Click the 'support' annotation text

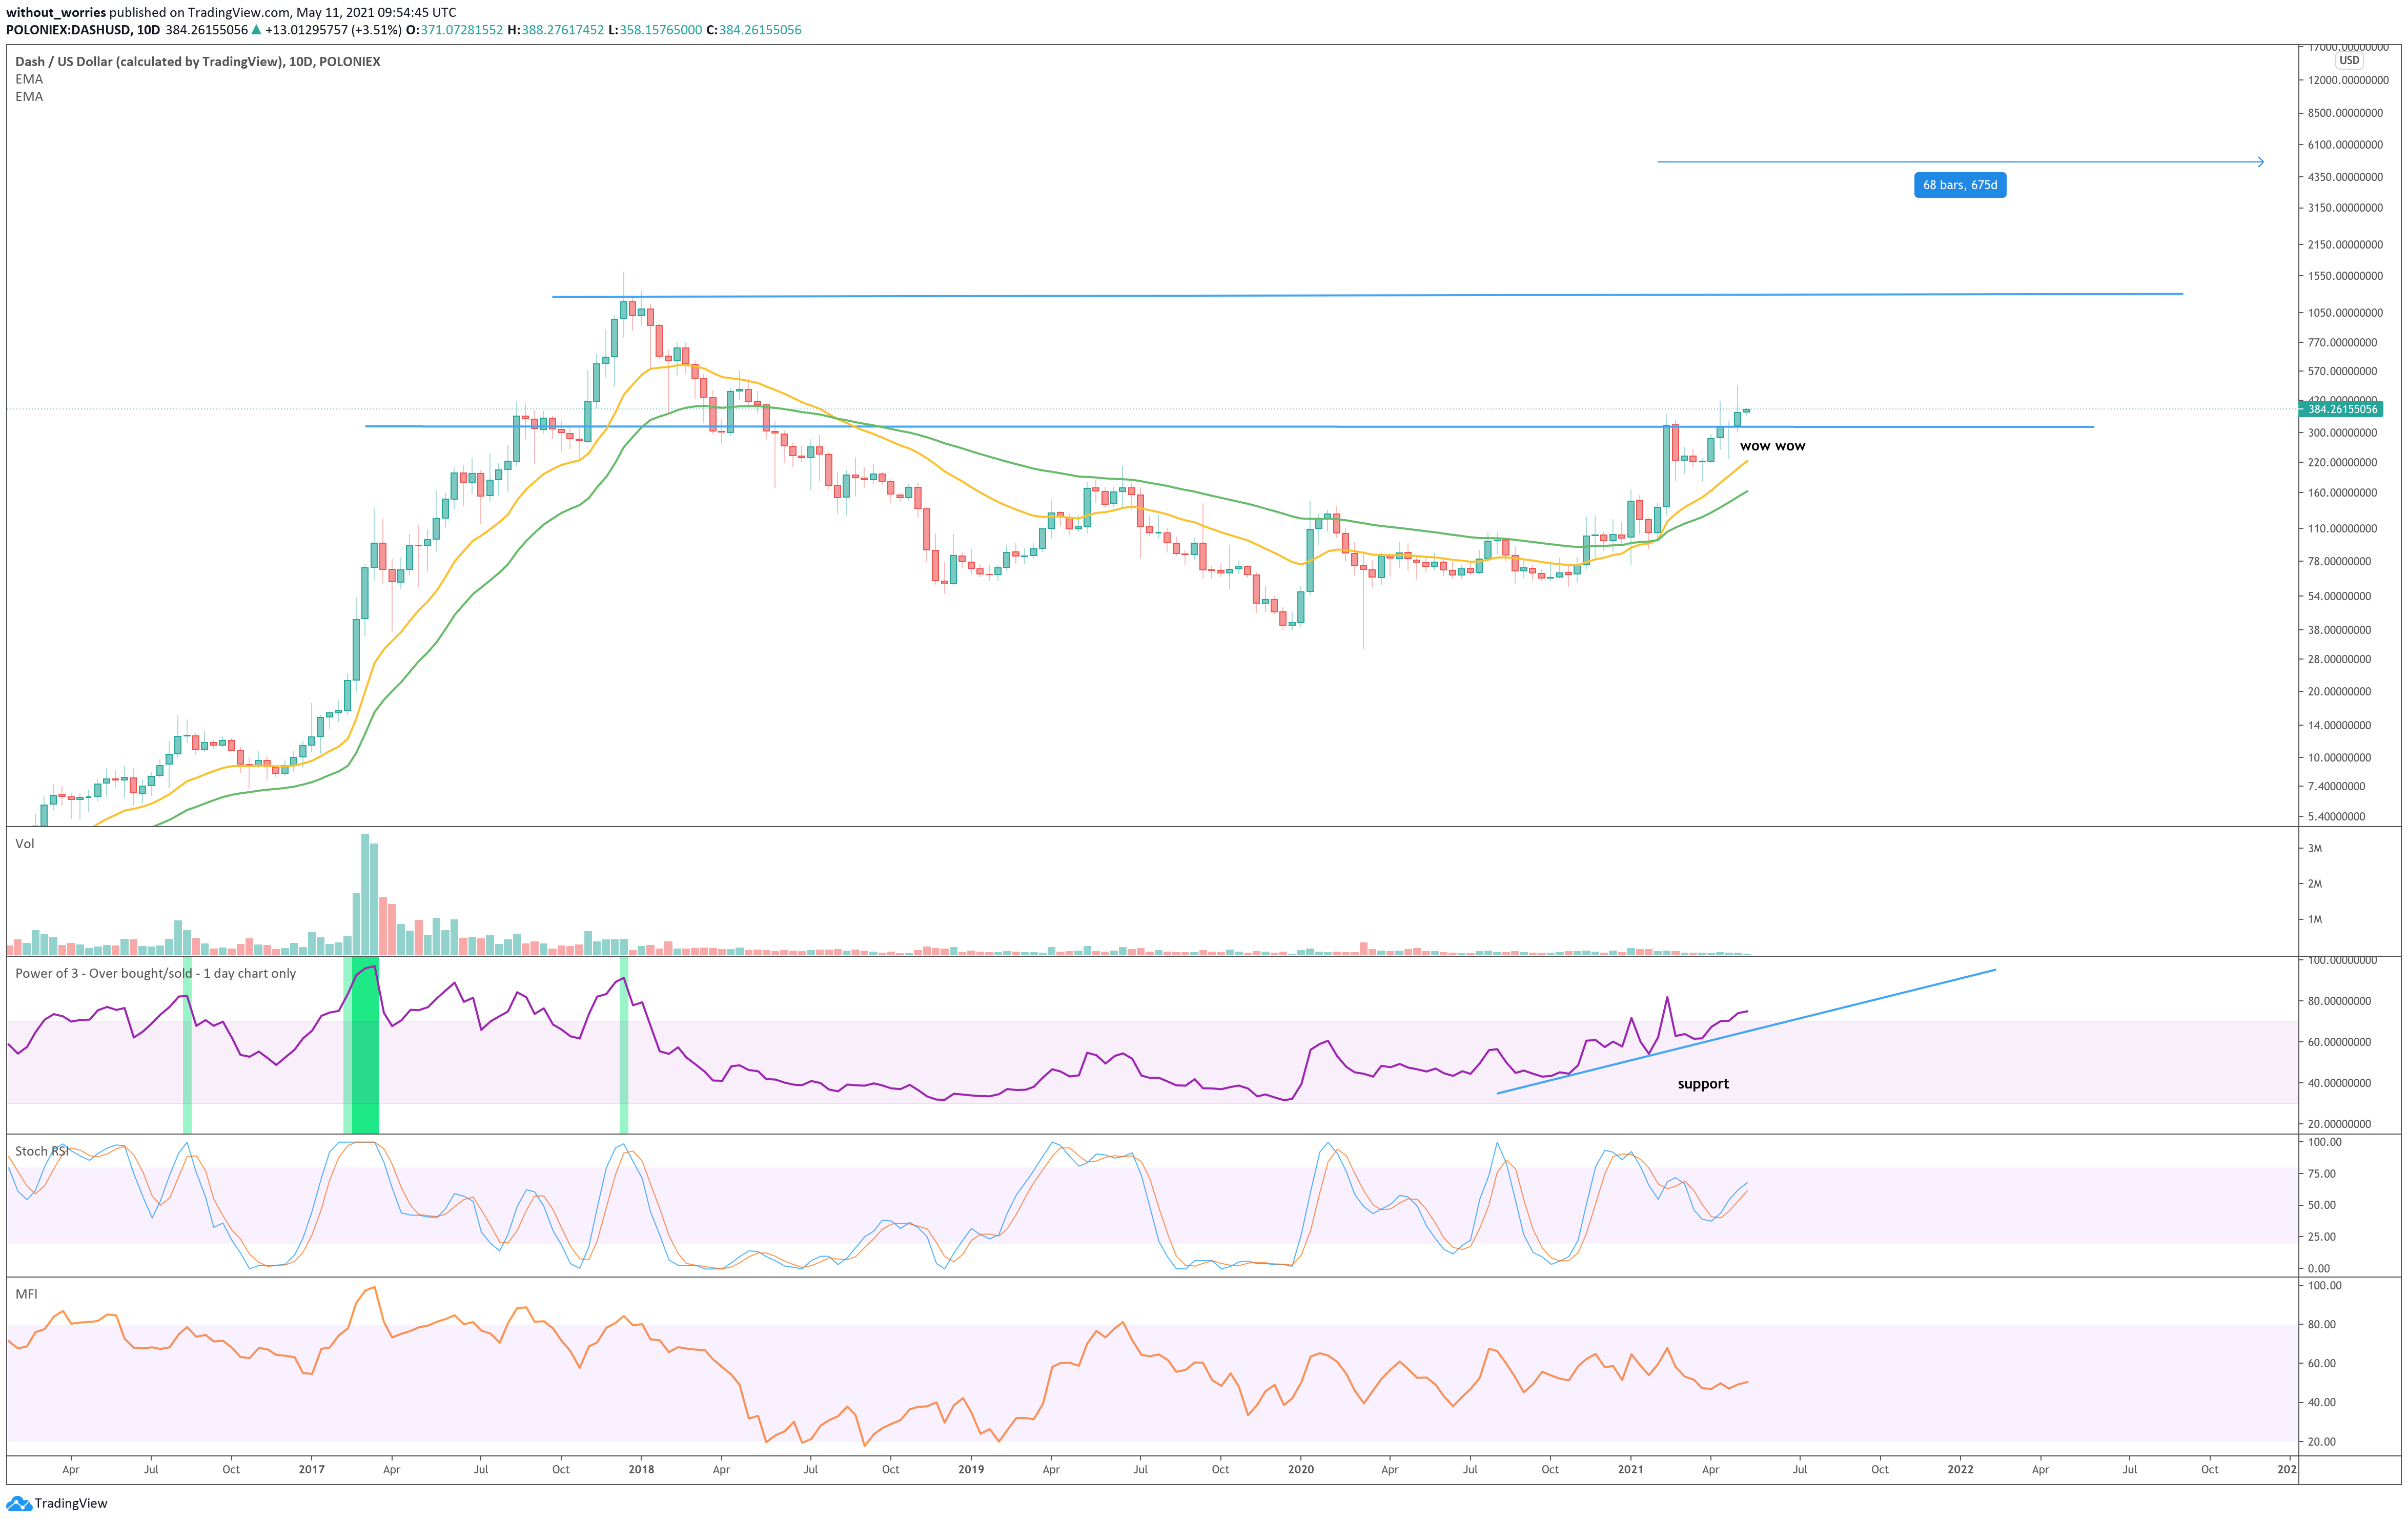[x=1703, y=1084]
